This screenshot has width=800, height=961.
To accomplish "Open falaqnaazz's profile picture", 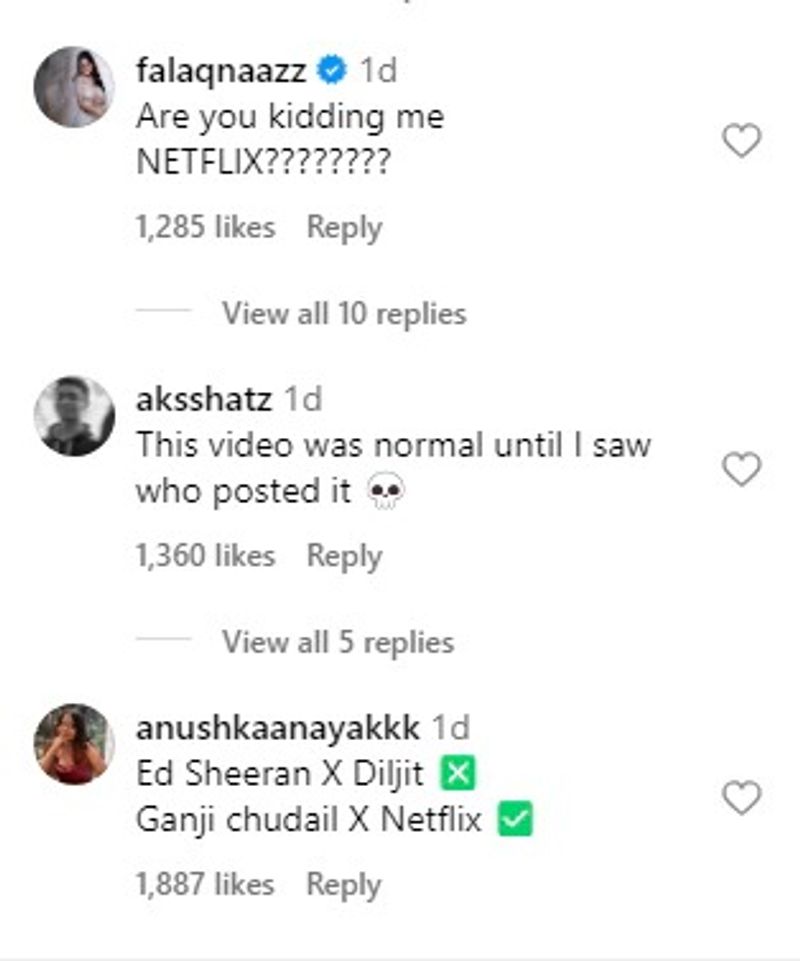I will coord(74,87).
